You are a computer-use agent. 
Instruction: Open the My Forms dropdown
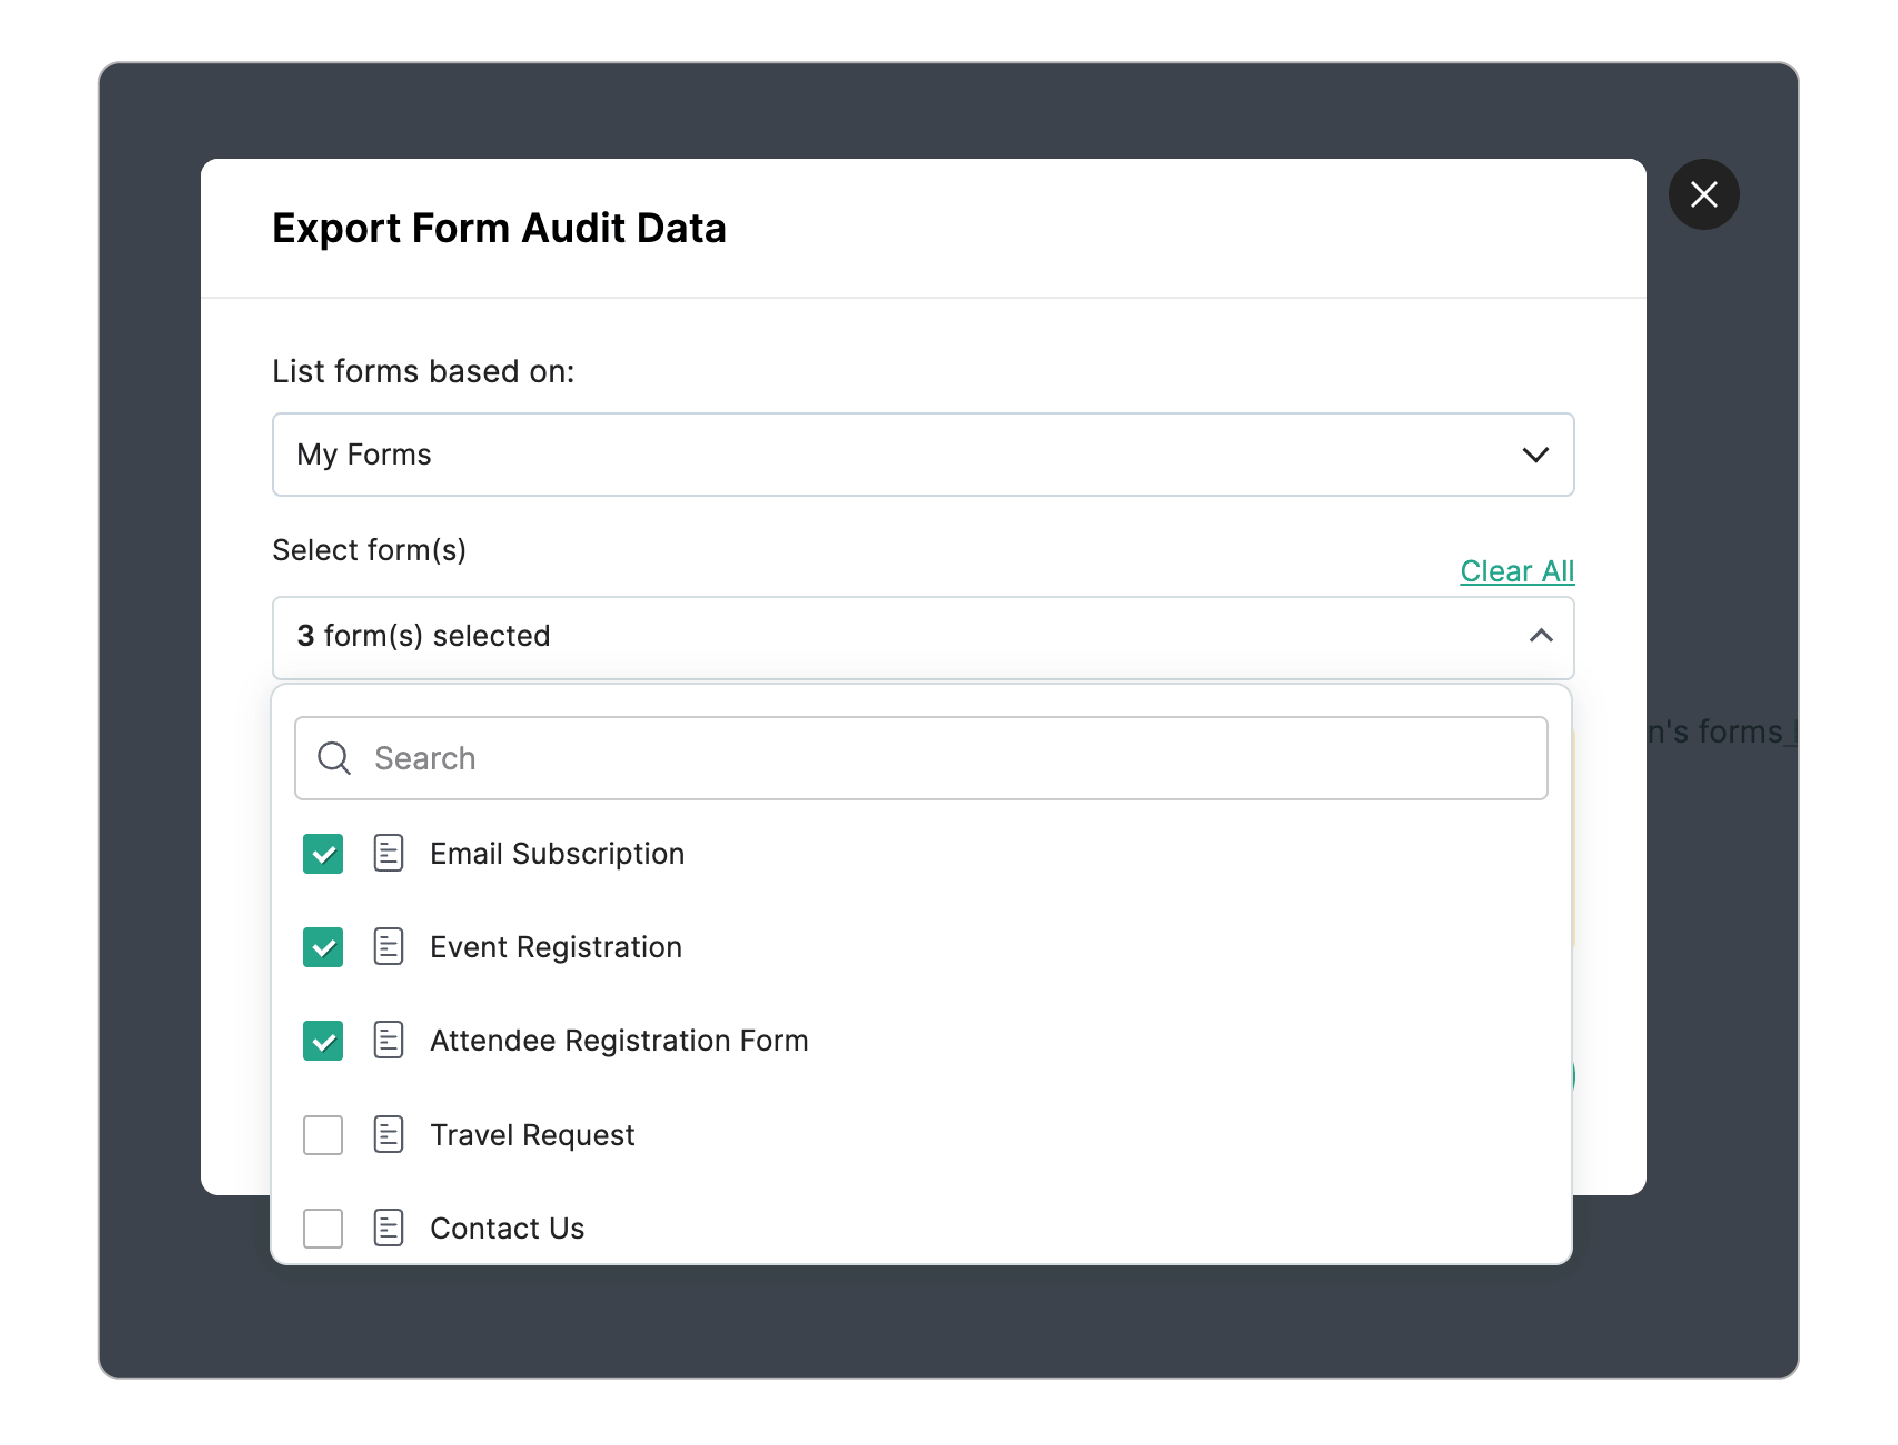coord(923,455)
